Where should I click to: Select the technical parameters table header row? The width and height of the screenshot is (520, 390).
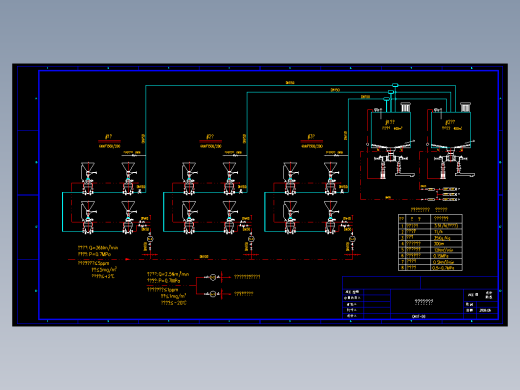[430, 219]
